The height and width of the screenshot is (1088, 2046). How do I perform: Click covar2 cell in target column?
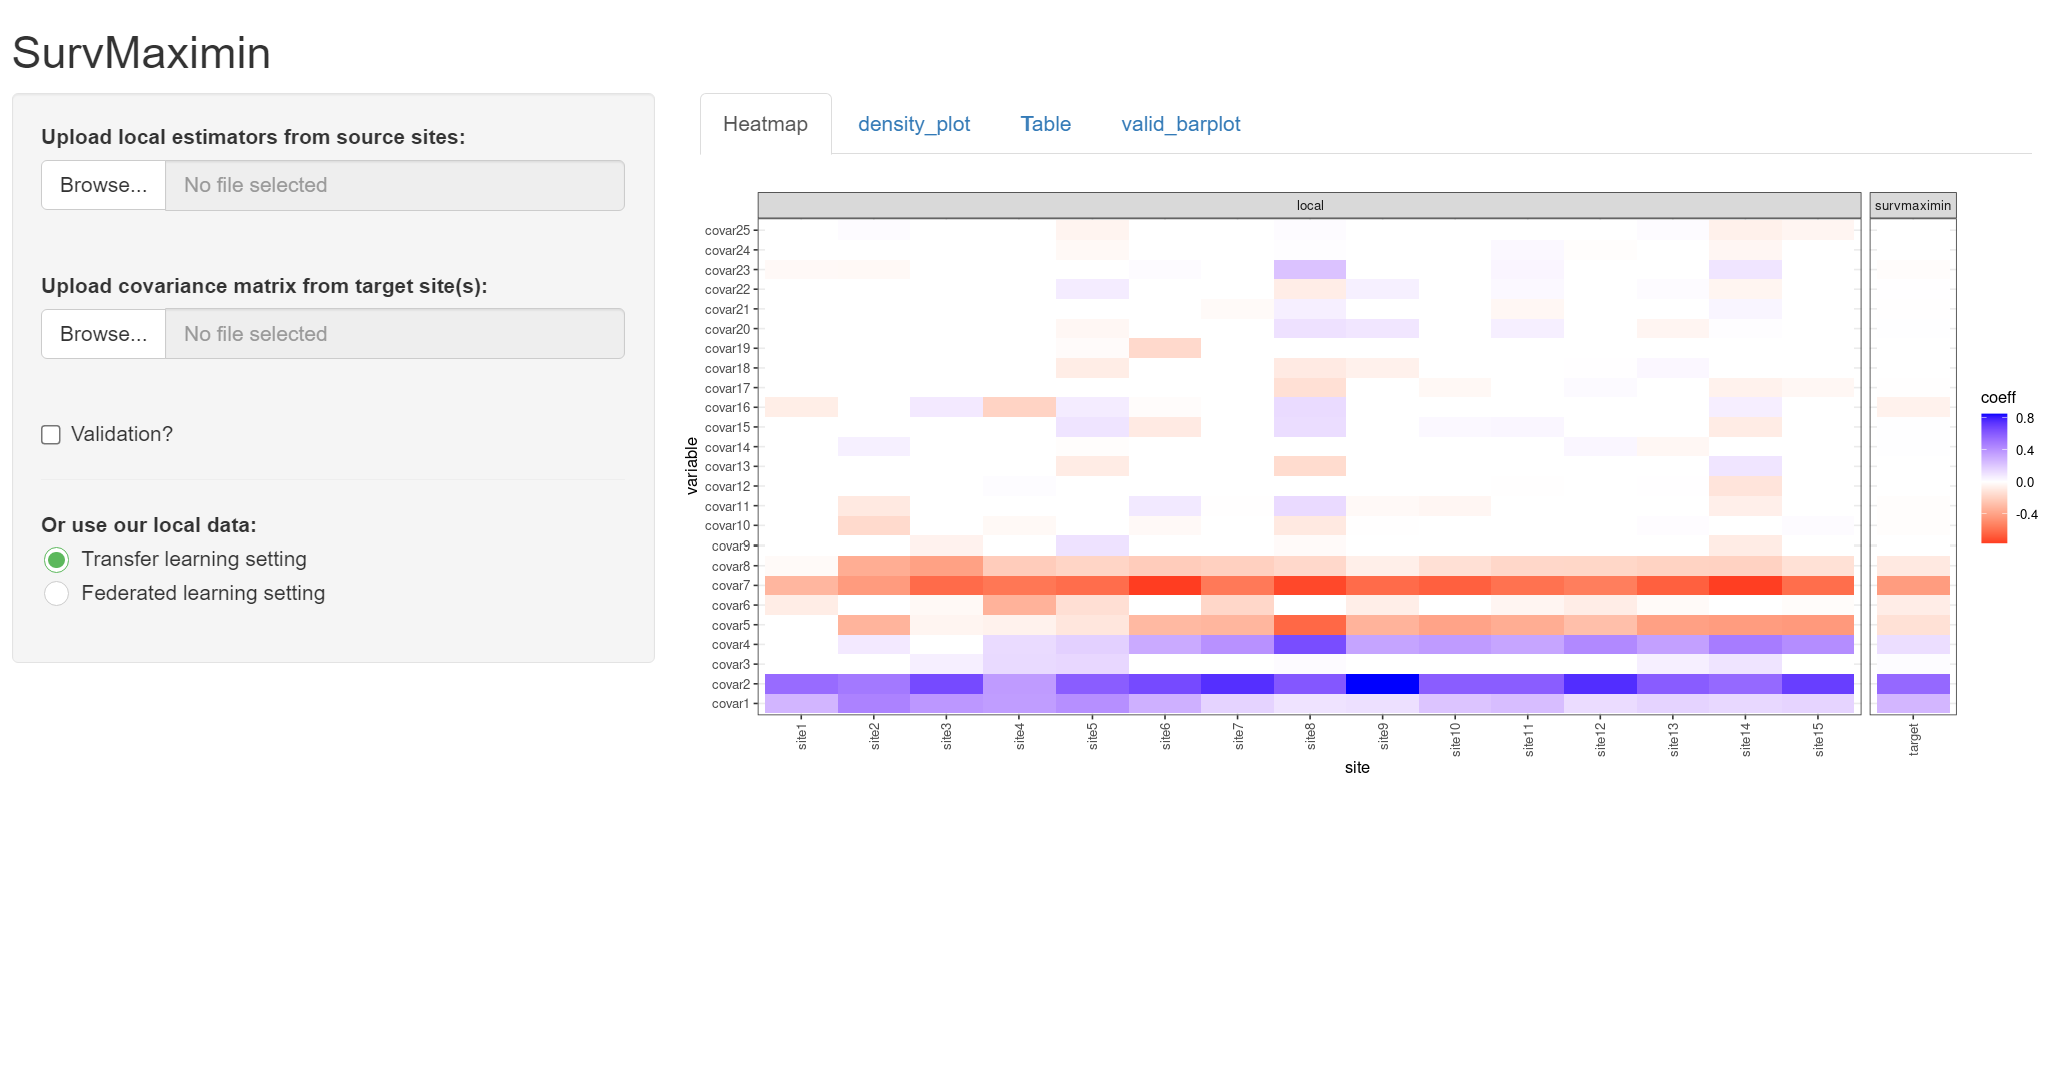1913,684
